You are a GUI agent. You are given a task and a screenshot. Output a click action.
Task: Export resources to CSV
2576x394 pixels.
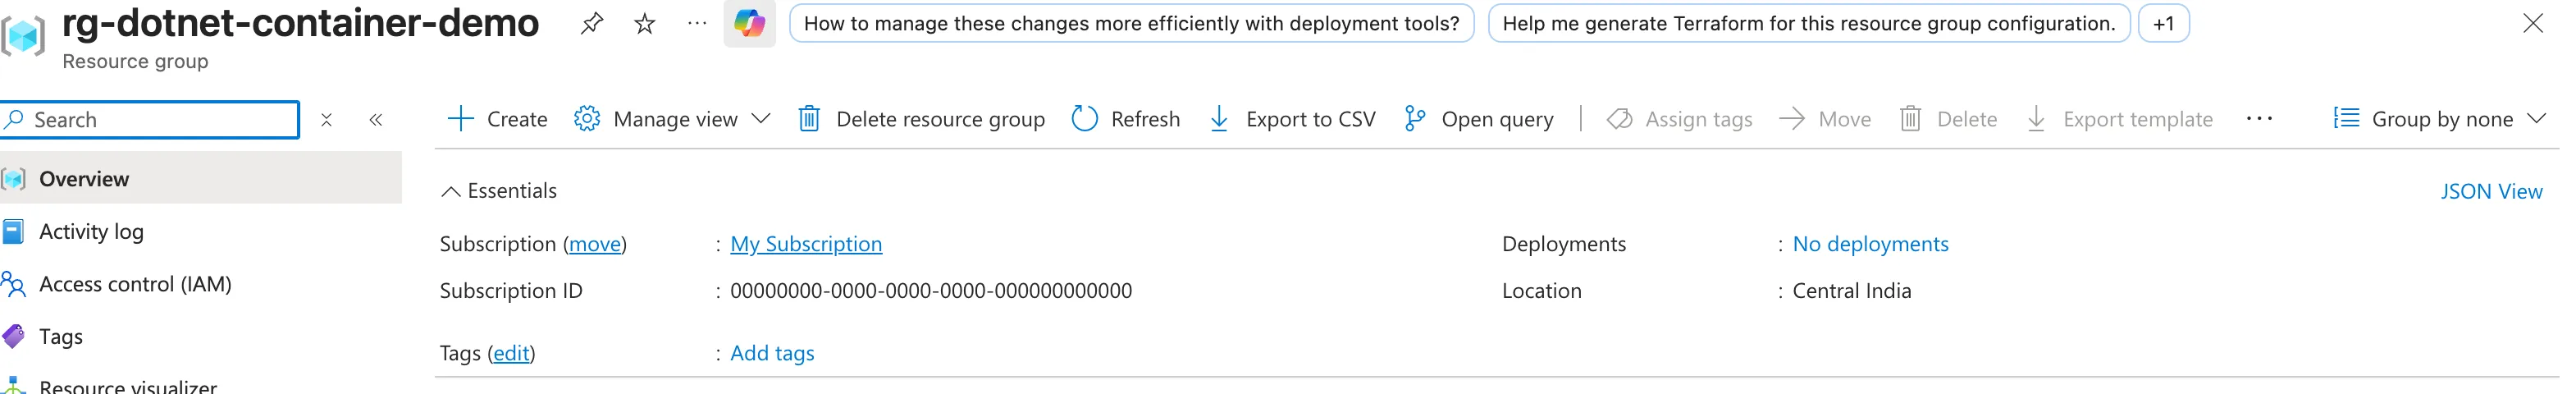[x=1292, y=119]
